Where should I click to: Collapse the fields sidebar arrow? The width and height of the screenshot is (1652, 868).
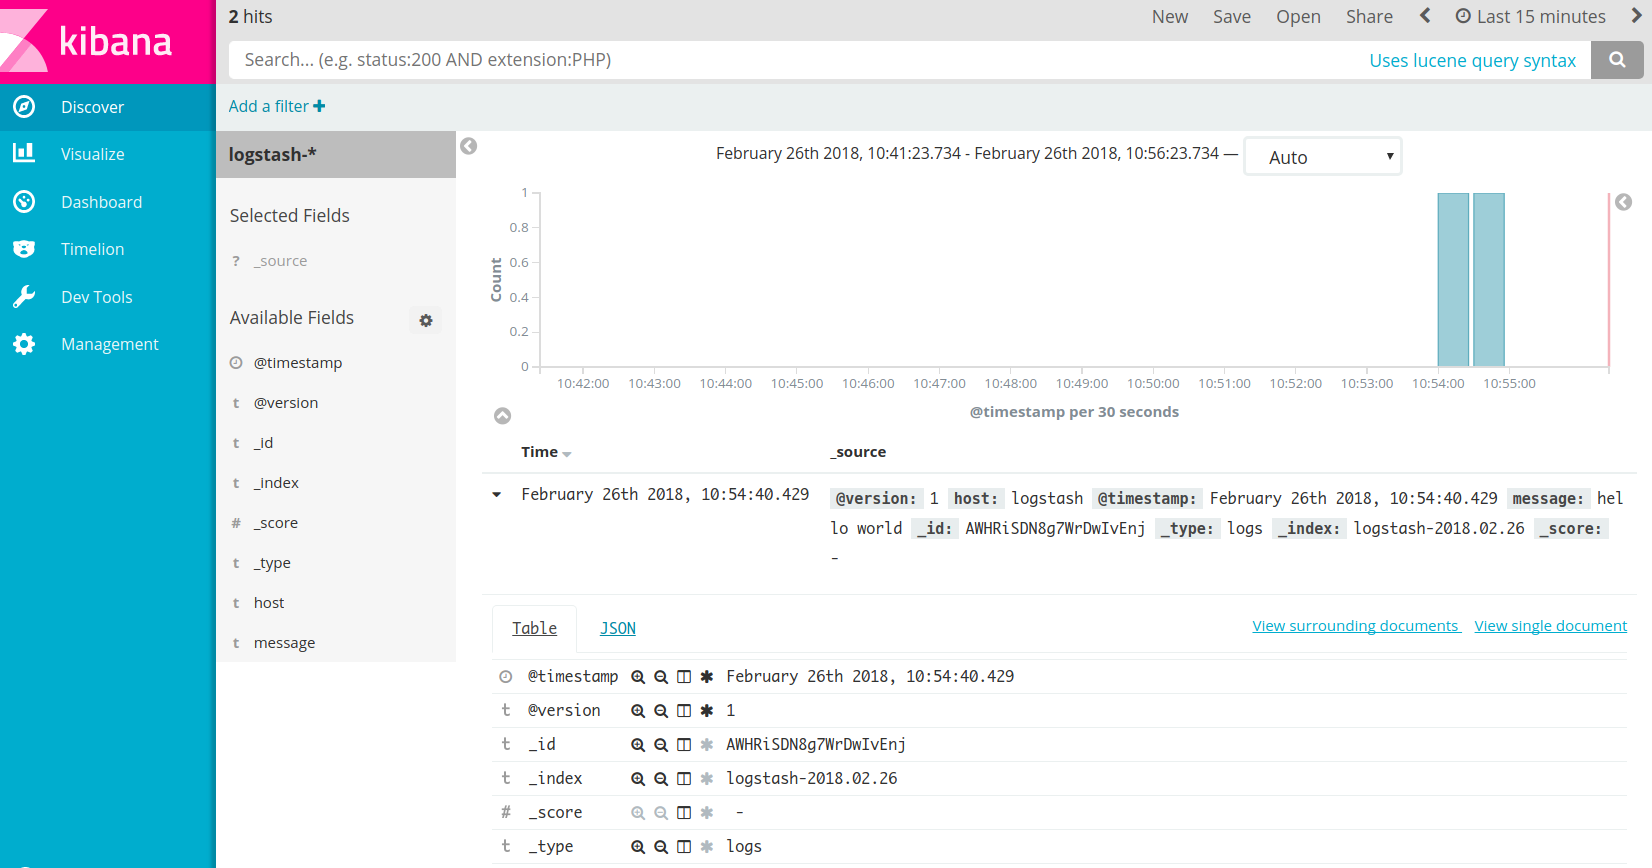point(468,146)
